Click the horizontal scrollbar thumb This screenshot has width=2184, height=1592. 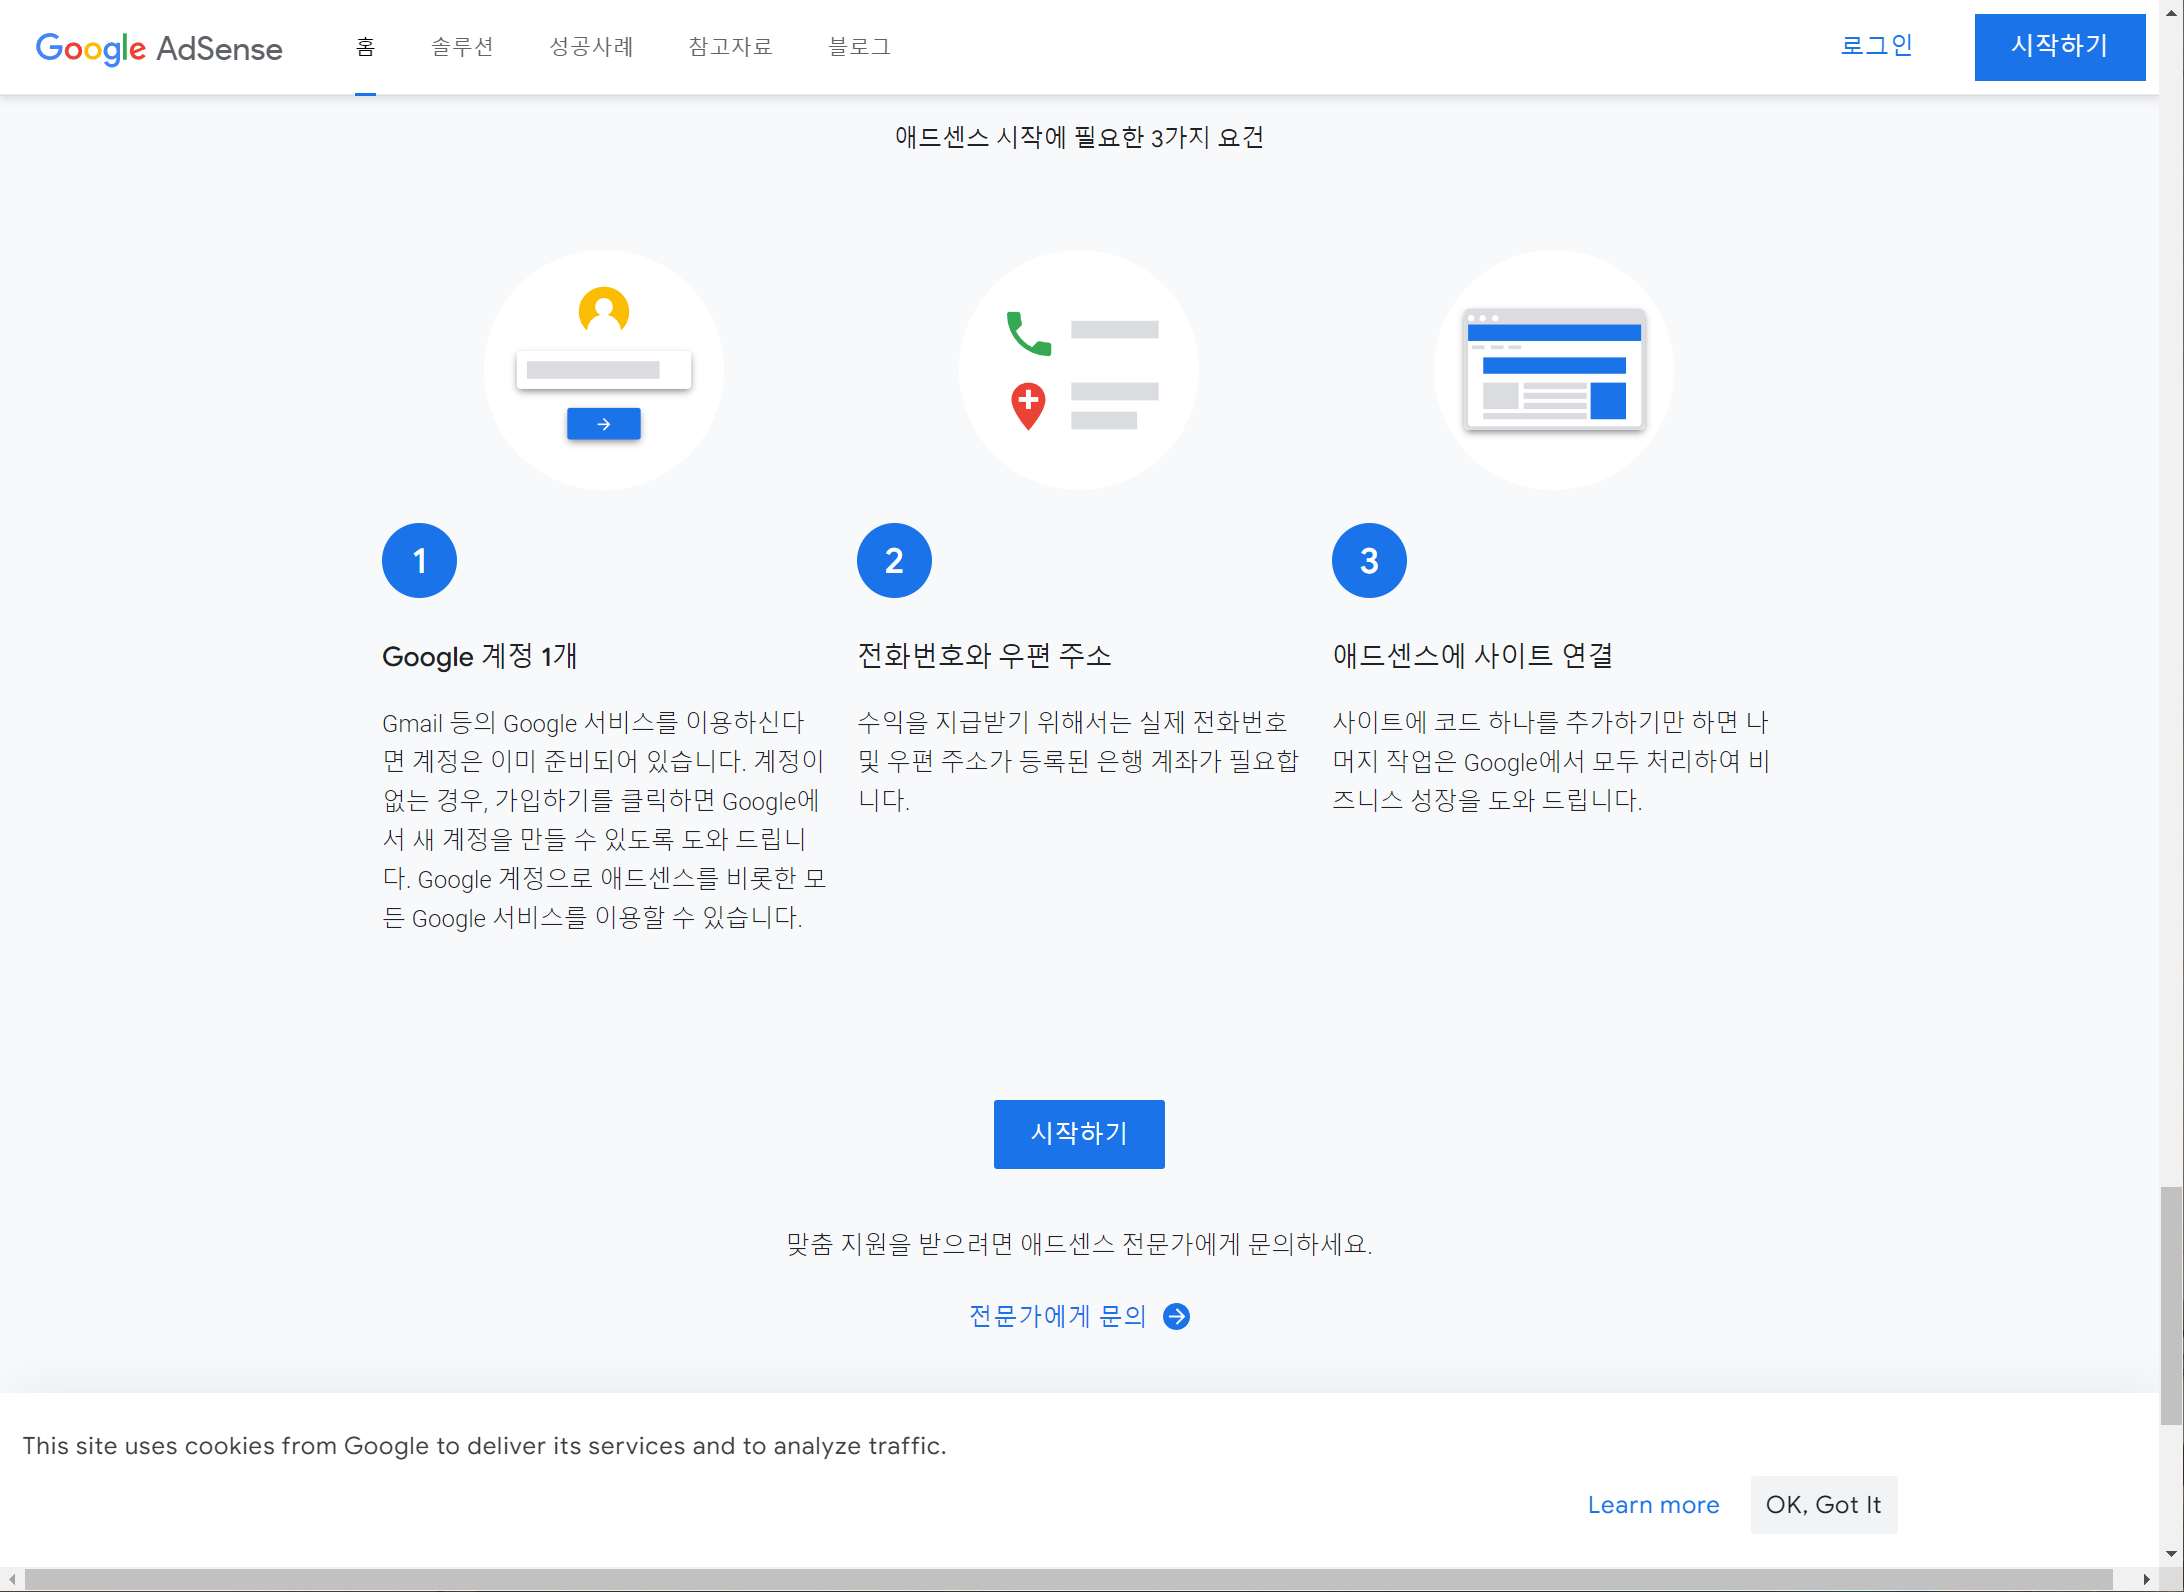pos(1068,1580)
